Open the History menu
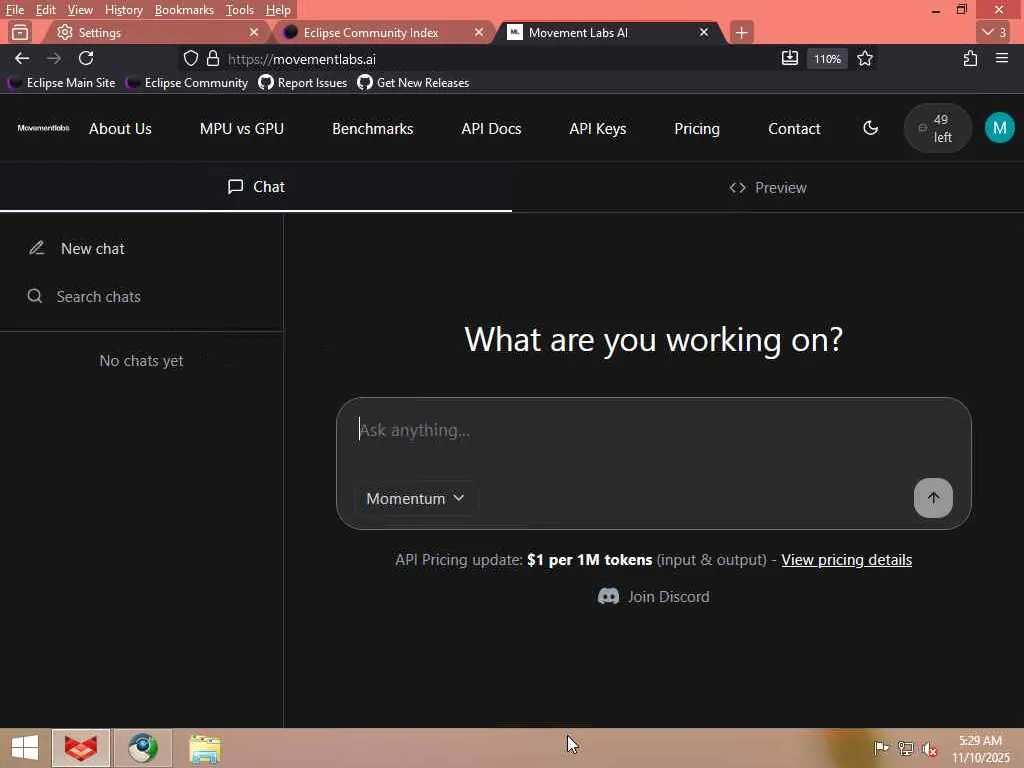 [x=123, y=10]
